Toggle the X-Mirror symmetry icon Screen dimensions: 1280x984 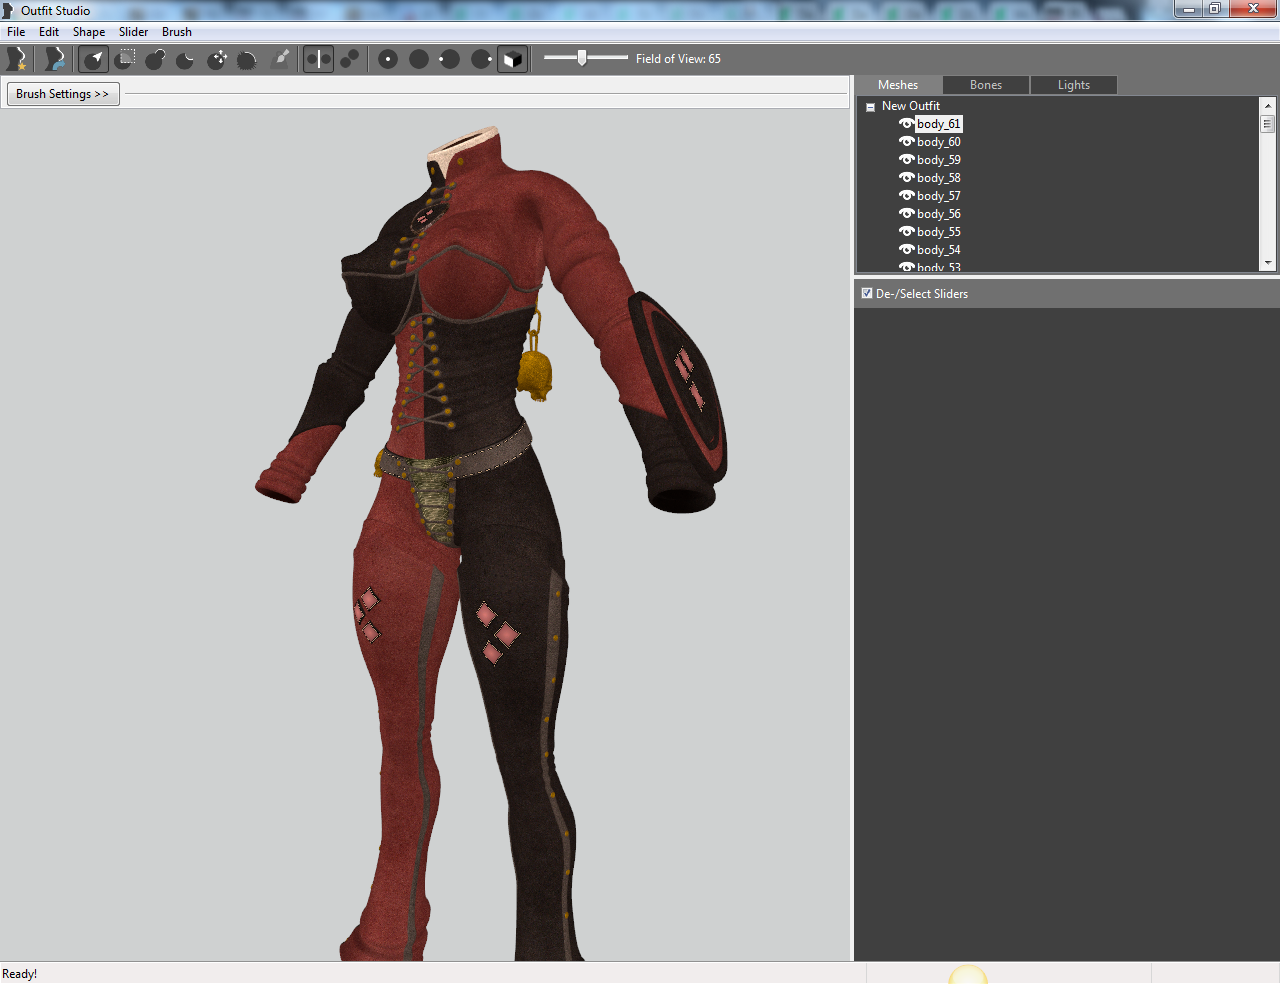tap(318, 59)
